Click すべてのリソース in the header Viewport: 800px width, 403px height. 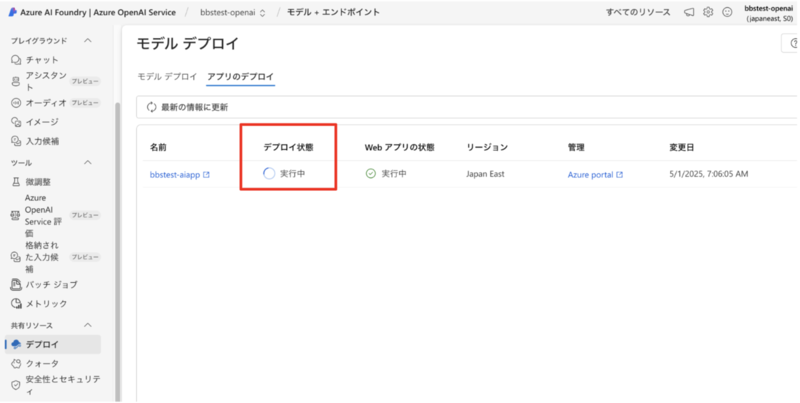(638, 12)
